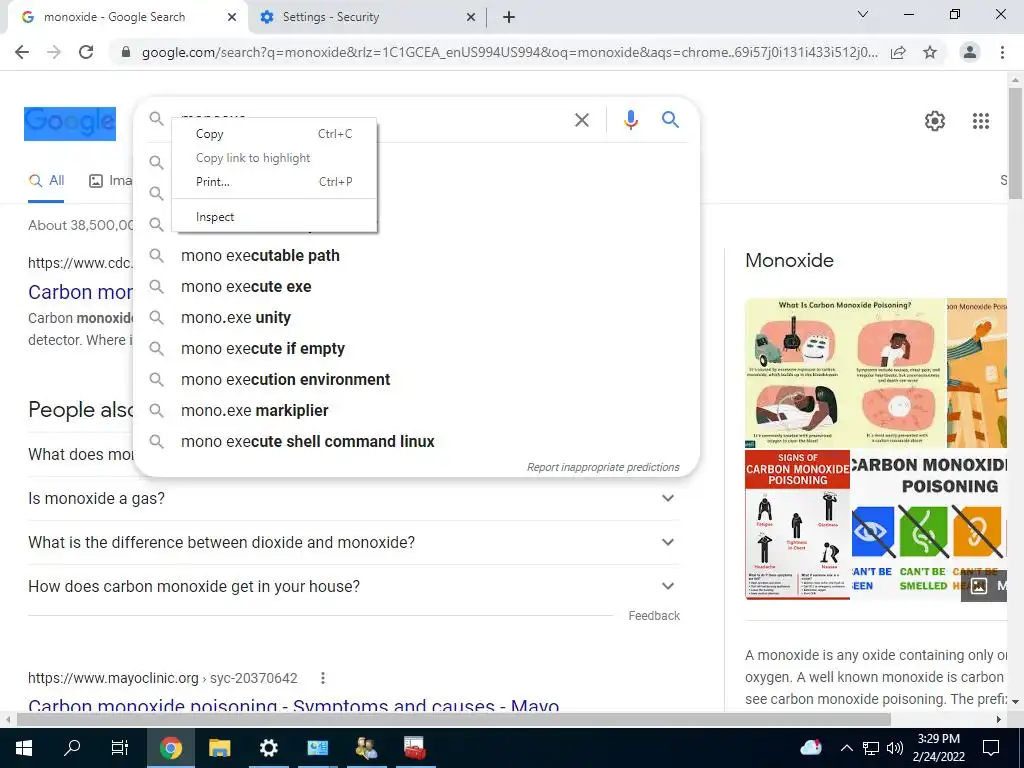
Task: Switch to Settings - Security tab
Action: click(x=366, y=18)
